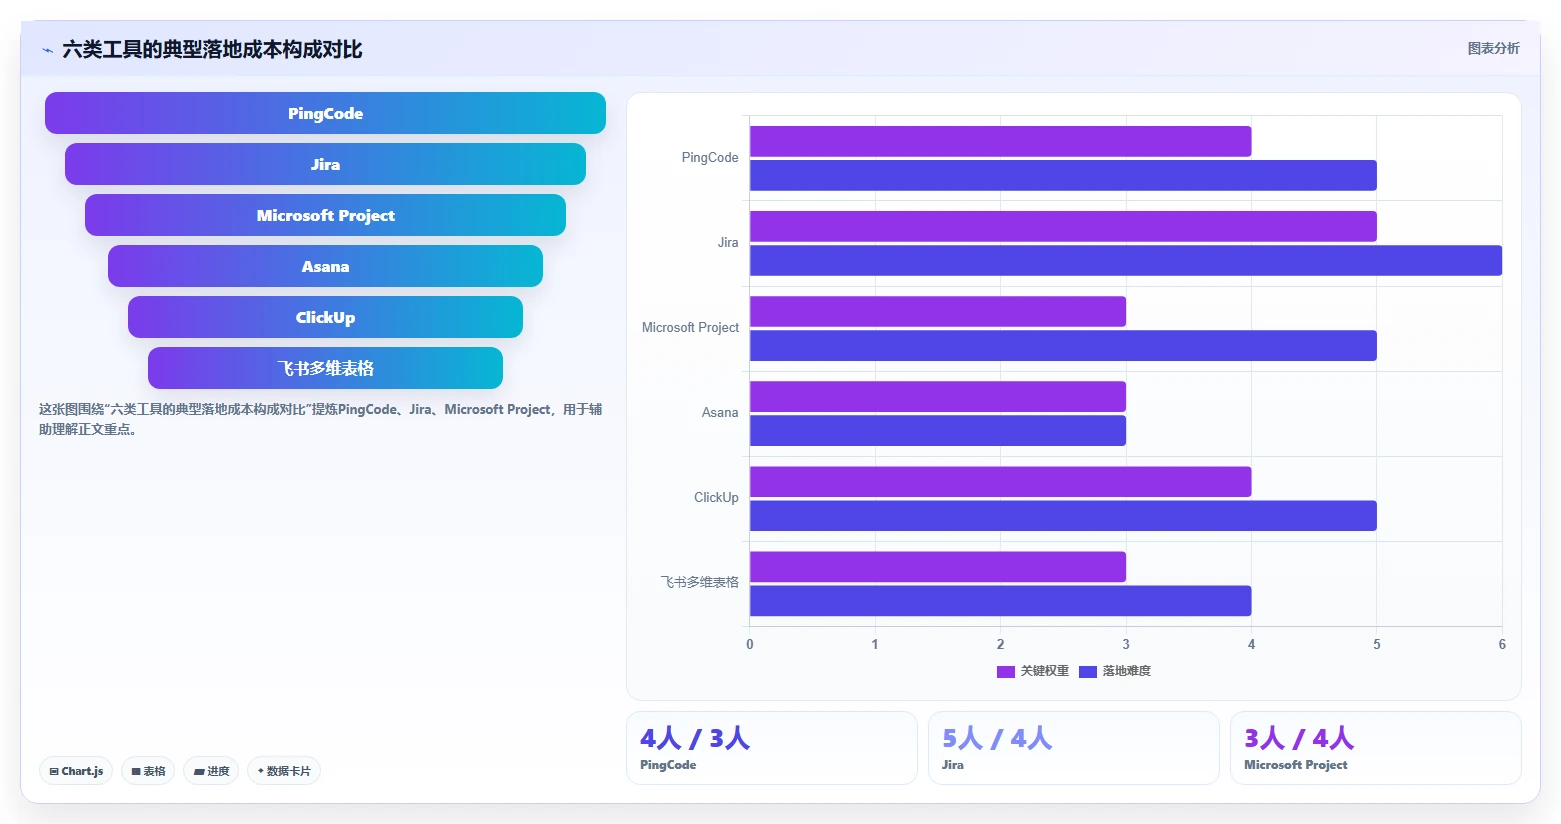Choose the Asana funnel bar
This screenshot has width=1561, height=824.
(325, 266)
